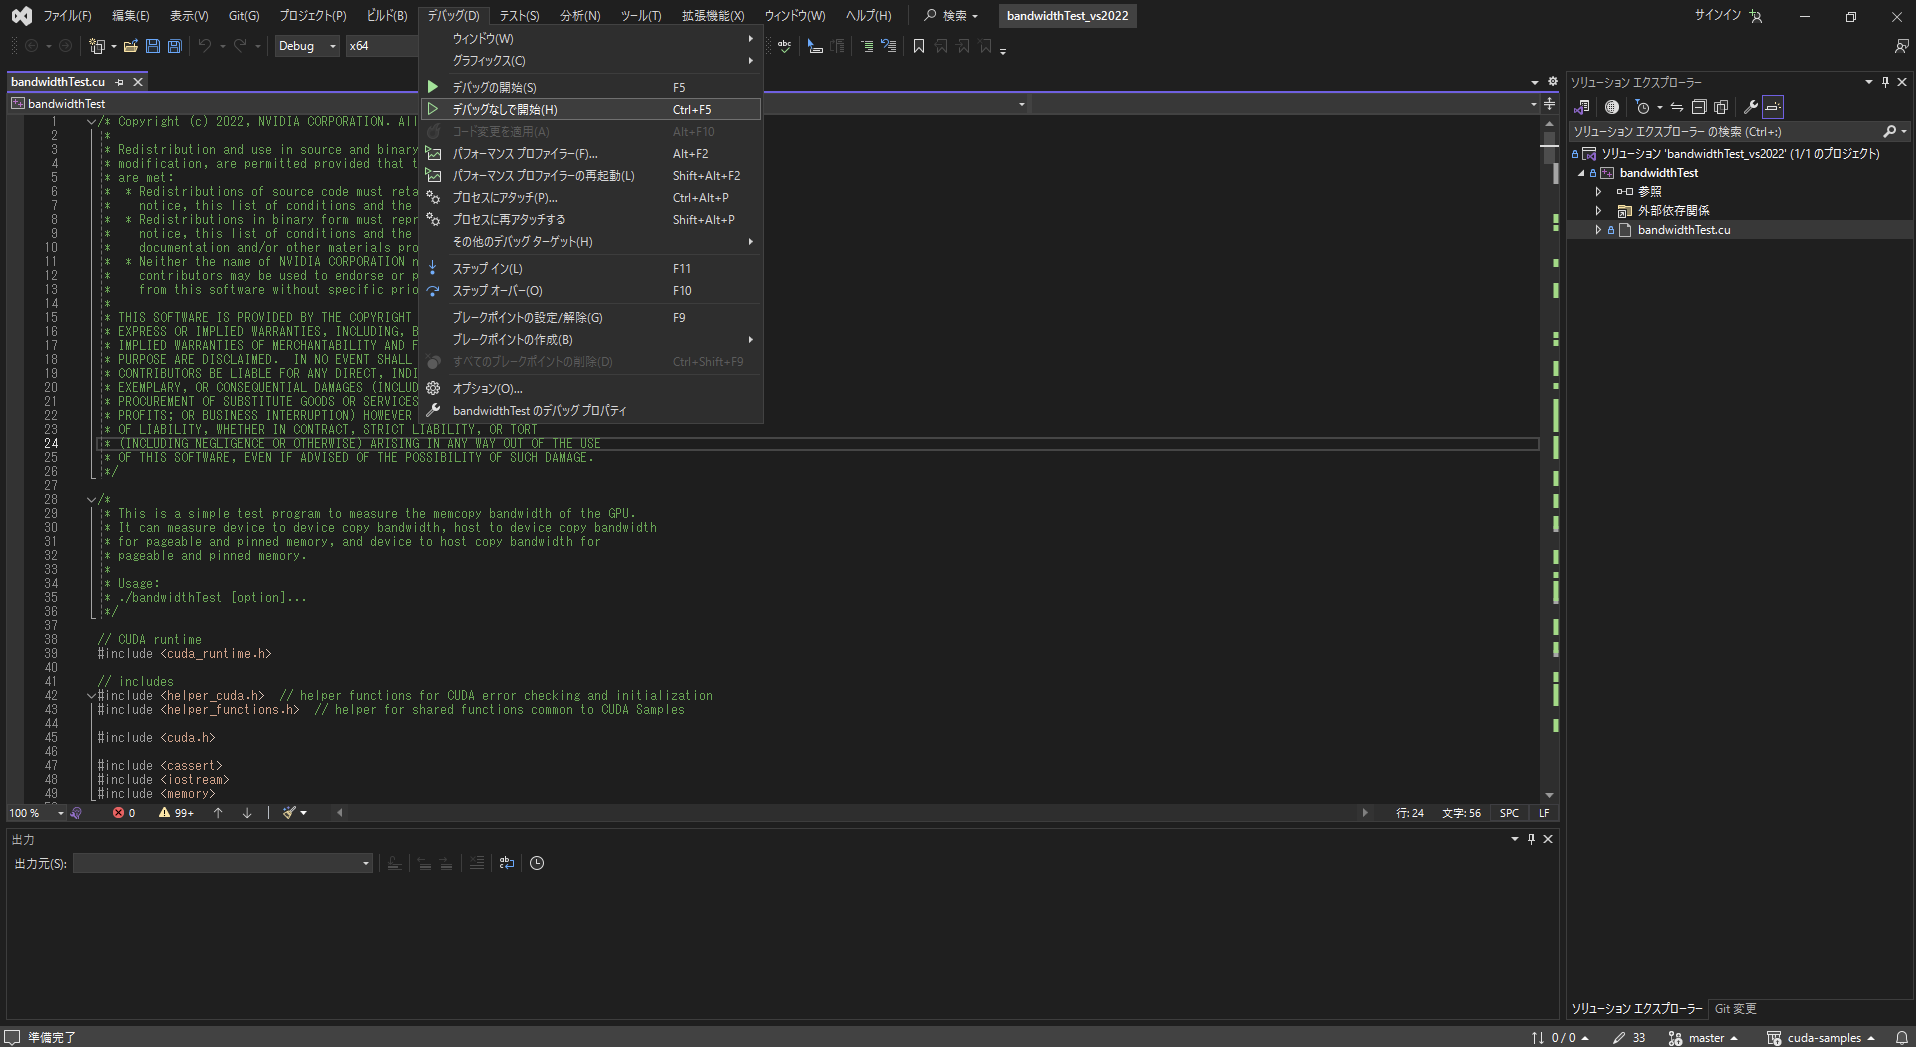Image resolution: width=1916 pixels, height=1047 pixels.
Task: Go to next issue down arrow
Action: click(x=247, y=813)
